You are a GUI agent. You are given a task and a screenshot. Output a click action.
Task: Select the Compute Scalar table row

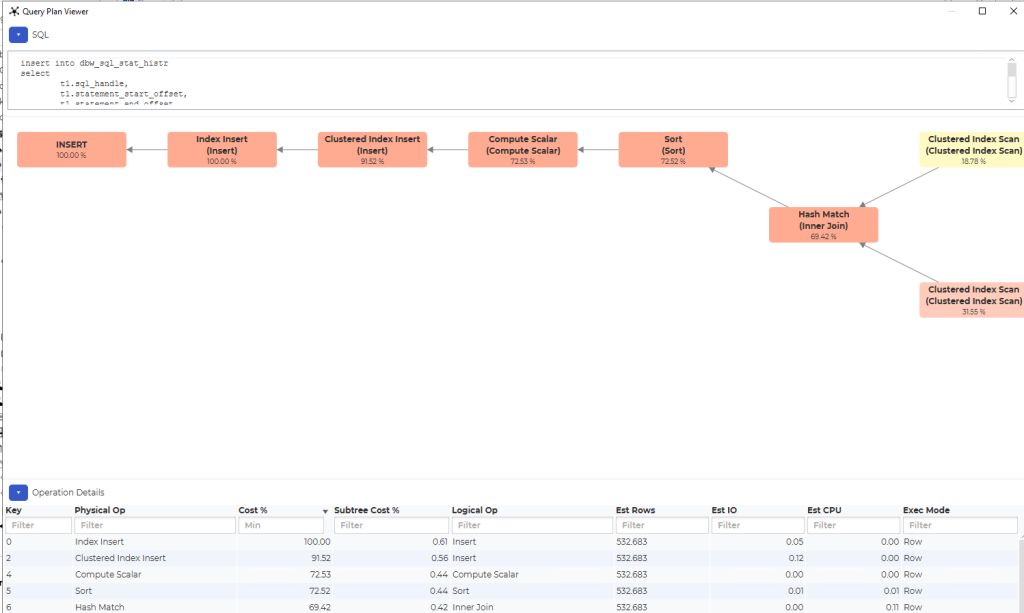511,574
